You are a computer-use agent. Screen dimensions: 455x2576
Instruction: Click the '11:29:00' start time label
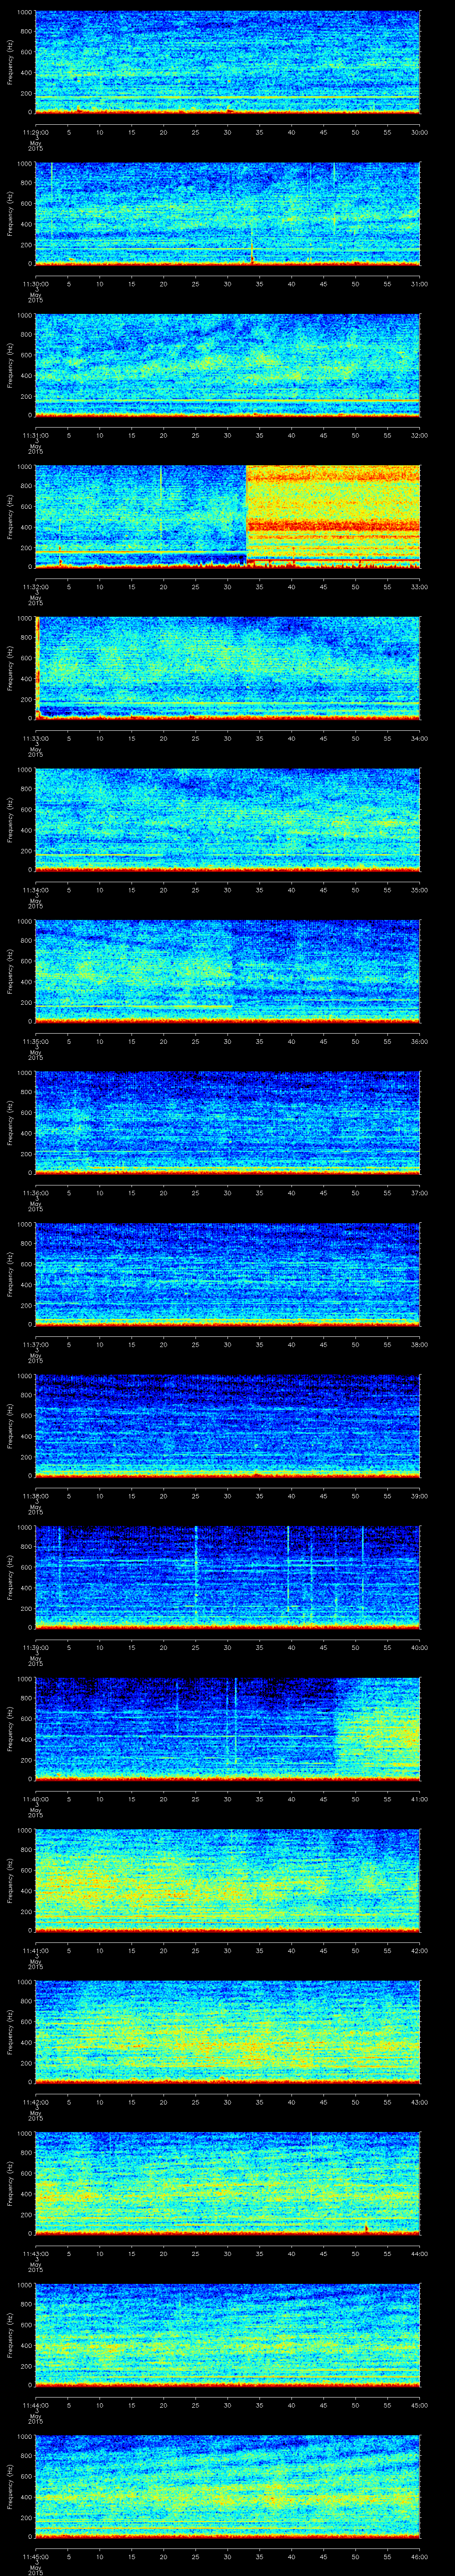(35, 132)
